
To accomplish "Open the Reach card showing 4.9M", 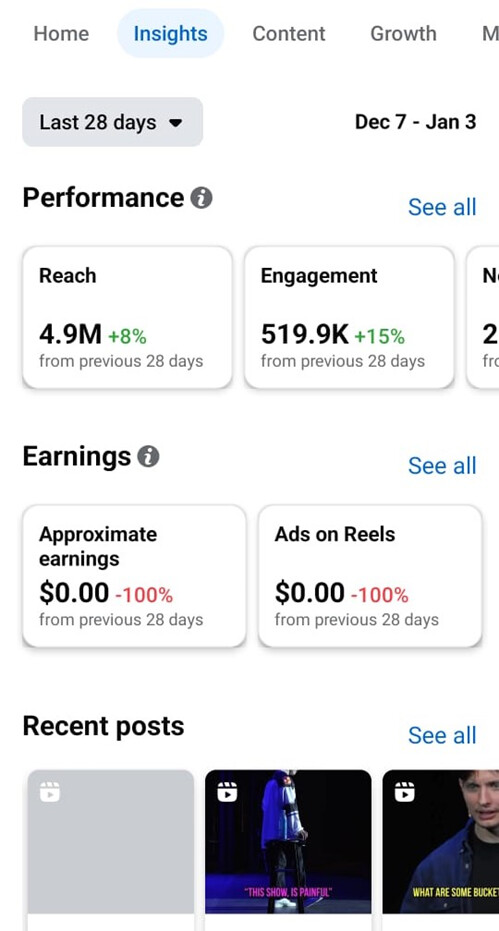I will click(127, 318).
